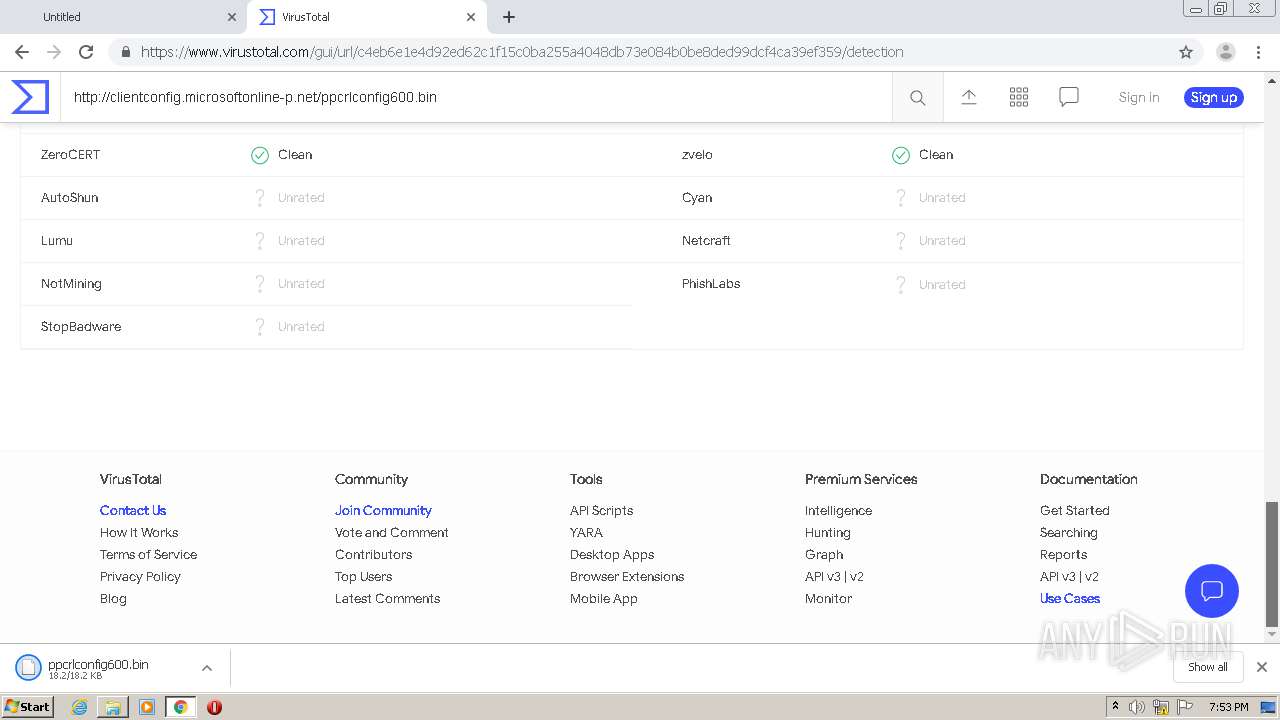Click the upload file icon
The width and height of the screenshot is (1280, 720).
click(968, 97)
